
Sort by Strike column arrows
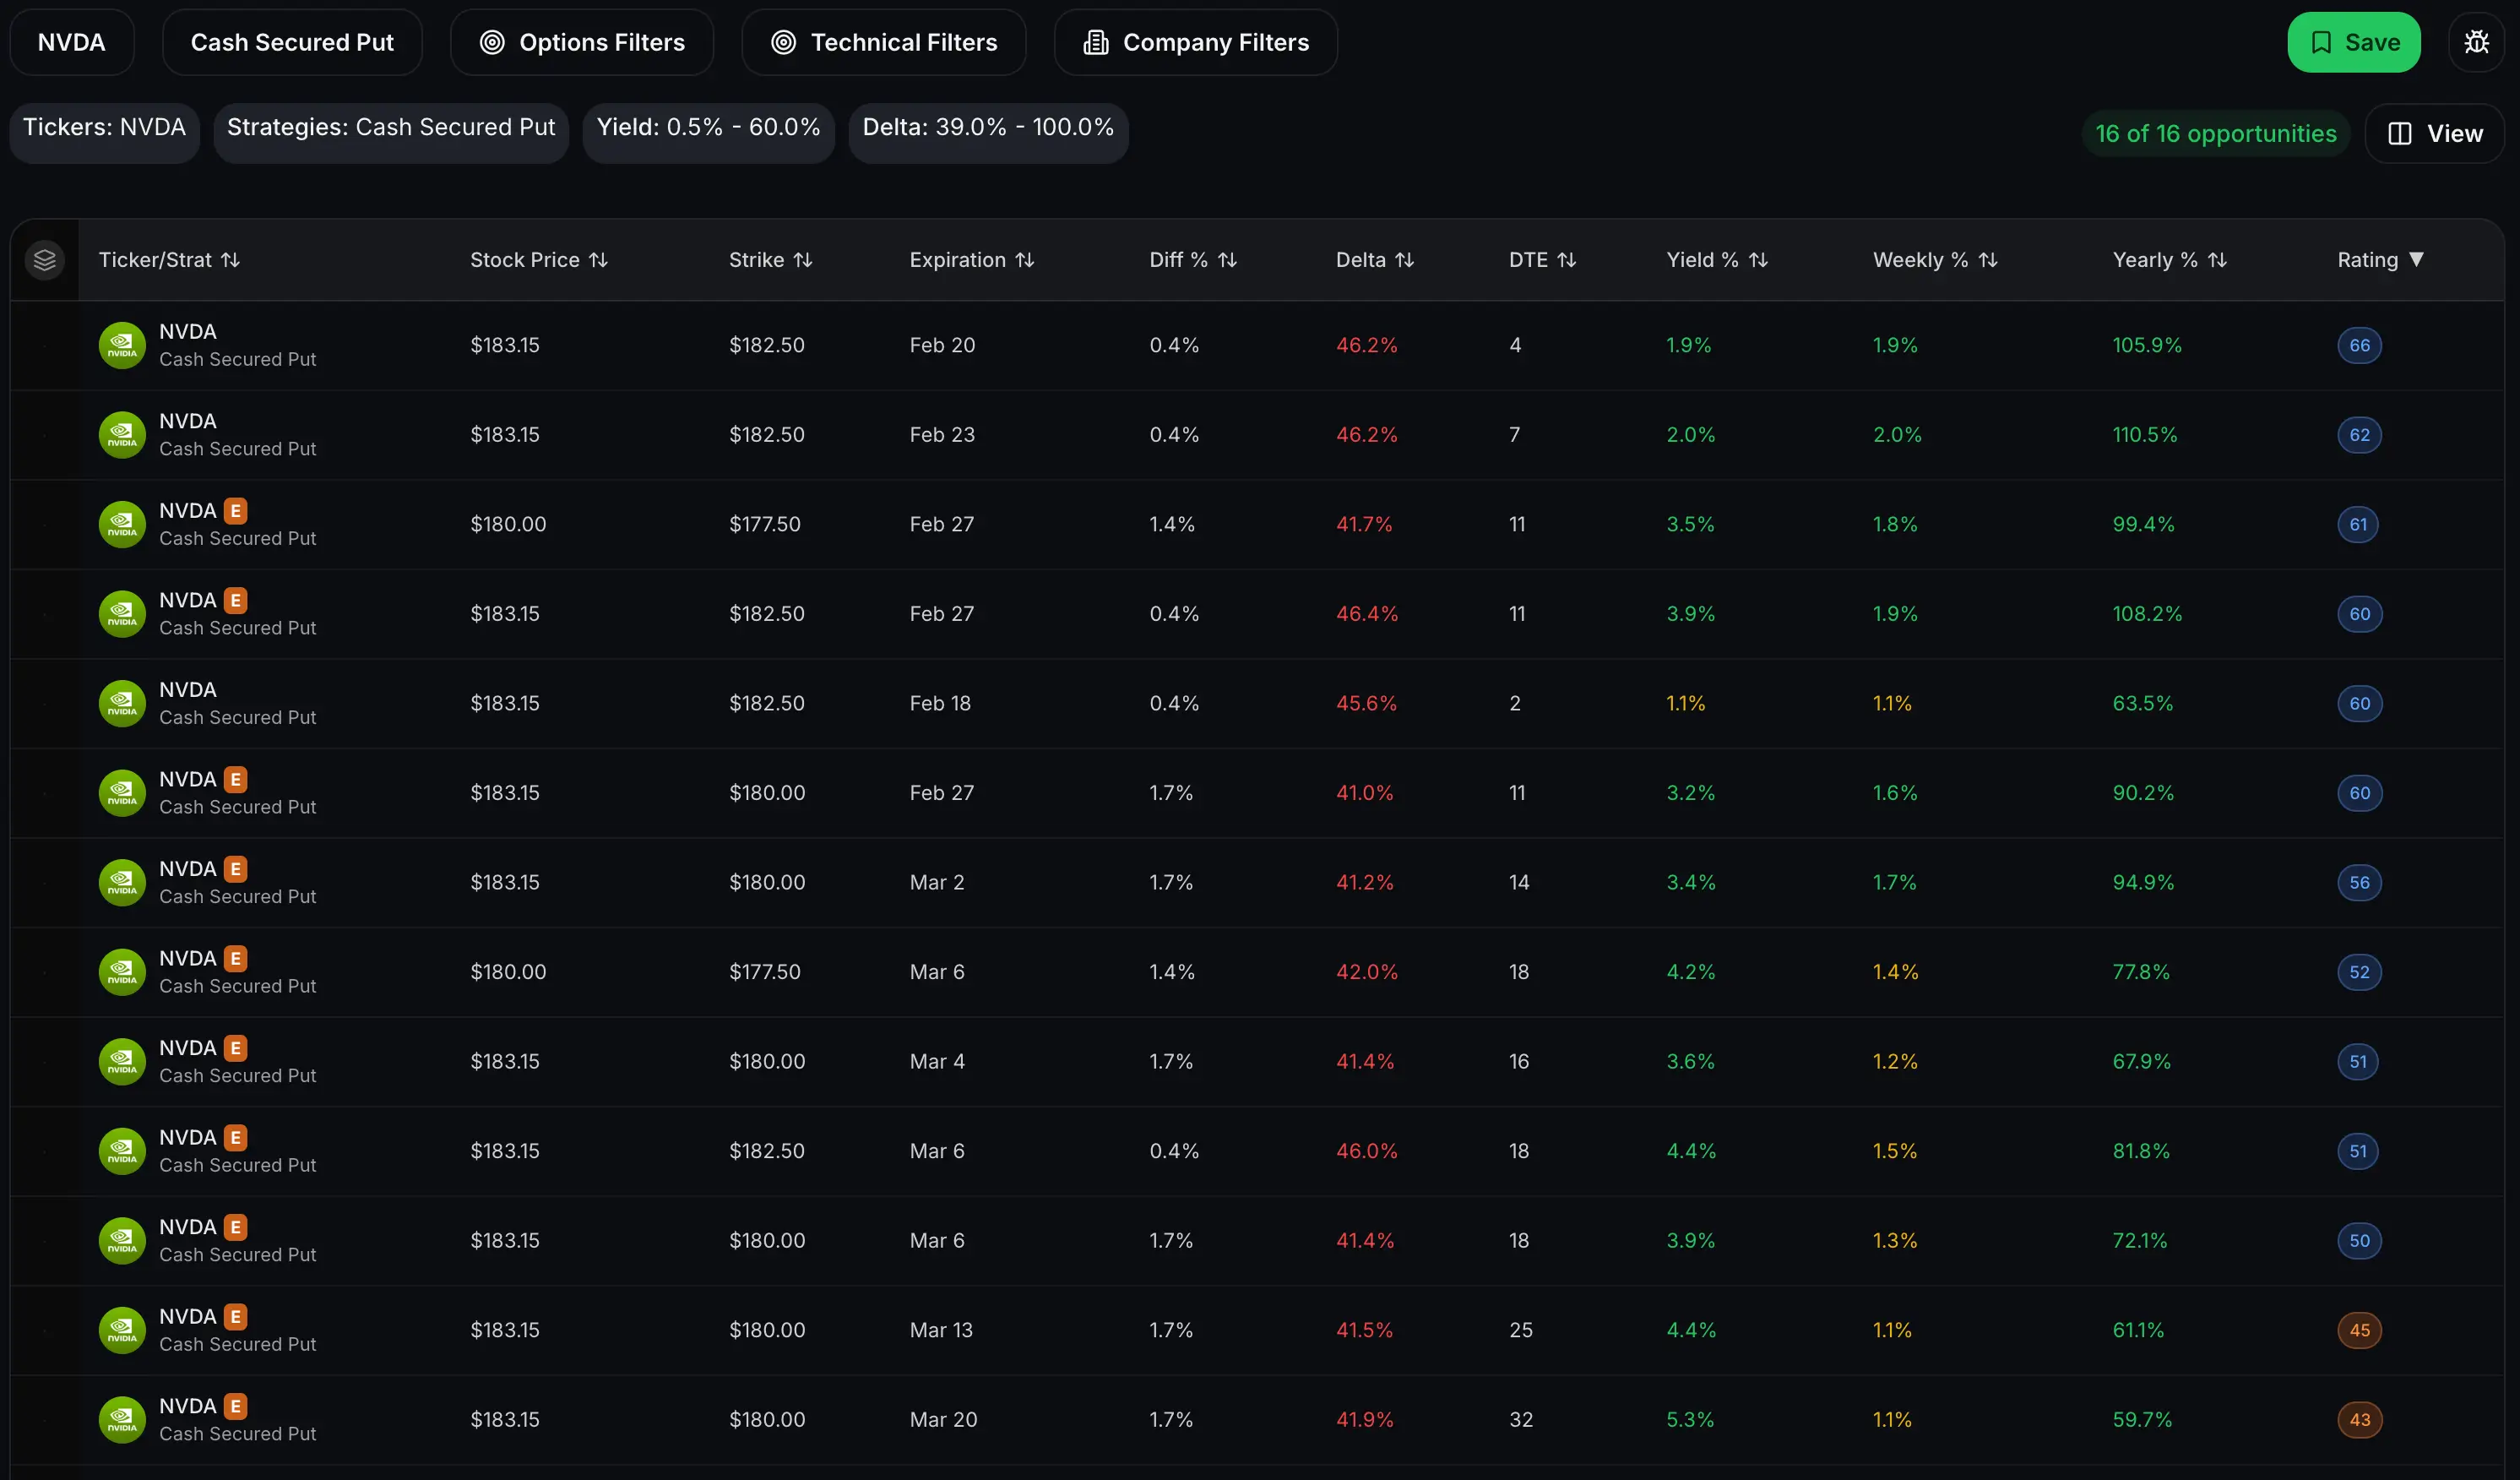click(803, 260)
